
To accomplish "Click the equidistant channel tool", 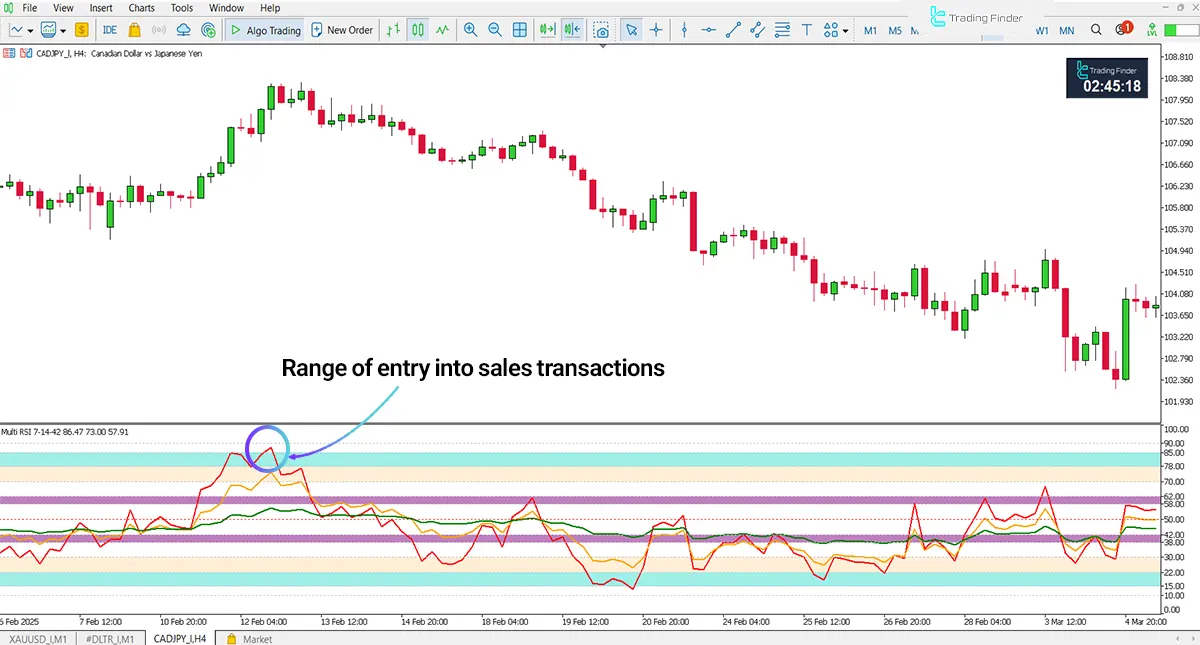I will tap(757, 29).
